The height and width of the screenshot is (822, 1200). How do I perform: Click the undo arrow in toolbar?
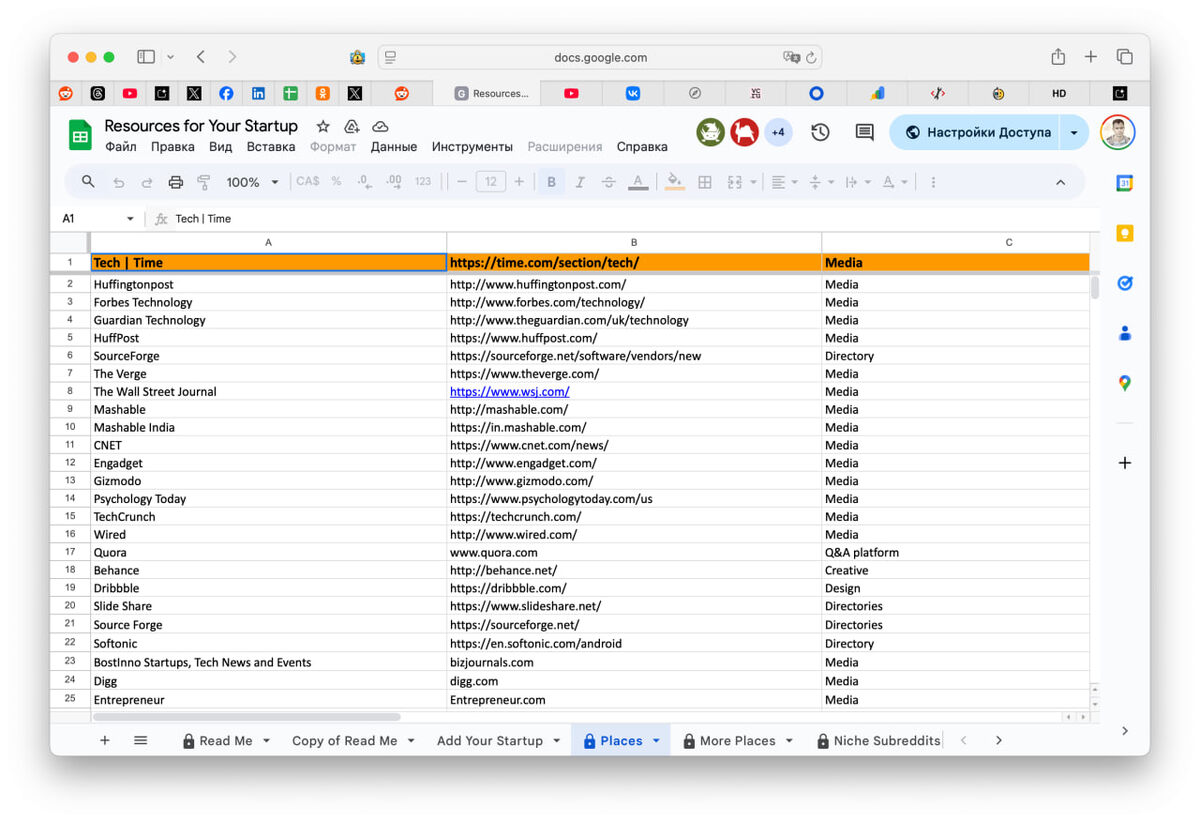click(x=119, y=182)
